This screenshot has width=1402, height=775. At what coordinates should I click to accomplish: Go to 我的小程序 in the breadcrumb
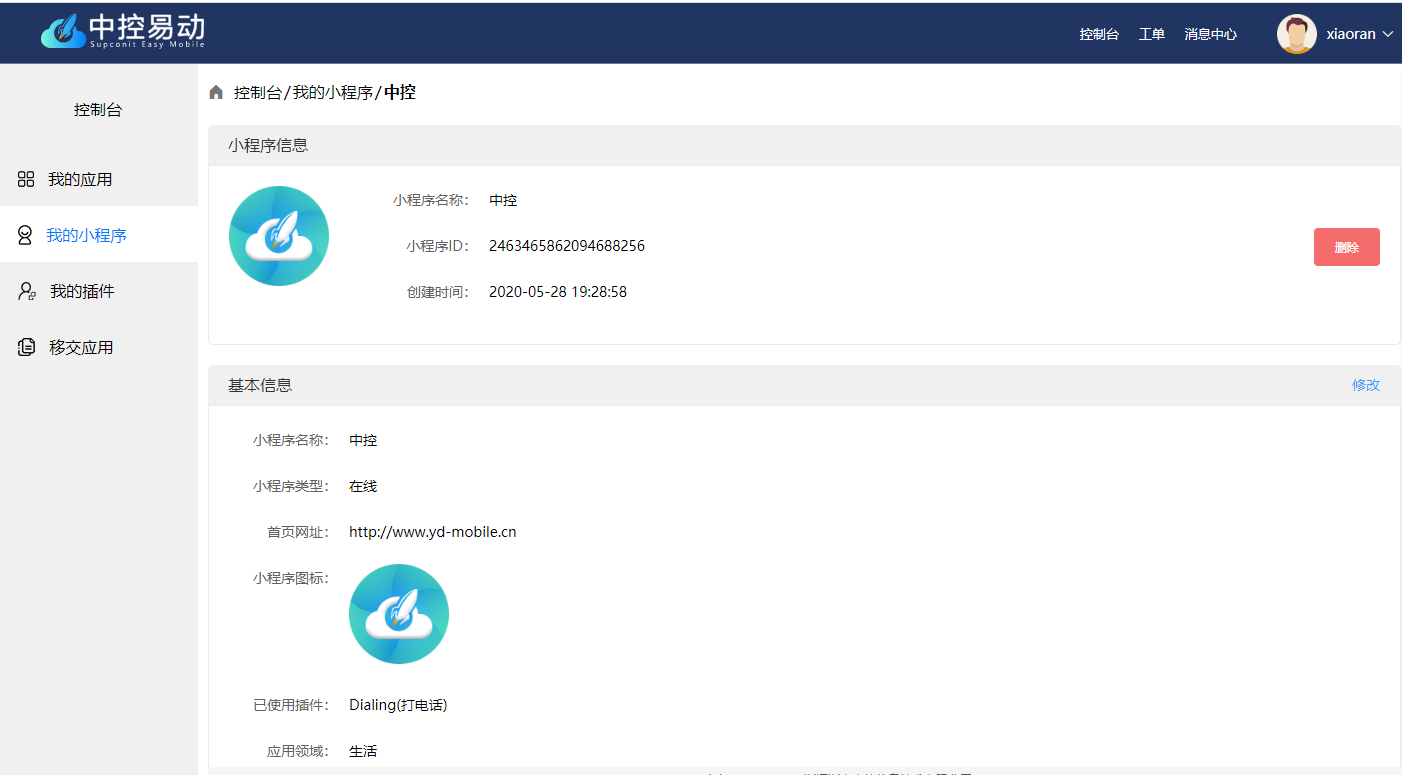coord(333,92)
